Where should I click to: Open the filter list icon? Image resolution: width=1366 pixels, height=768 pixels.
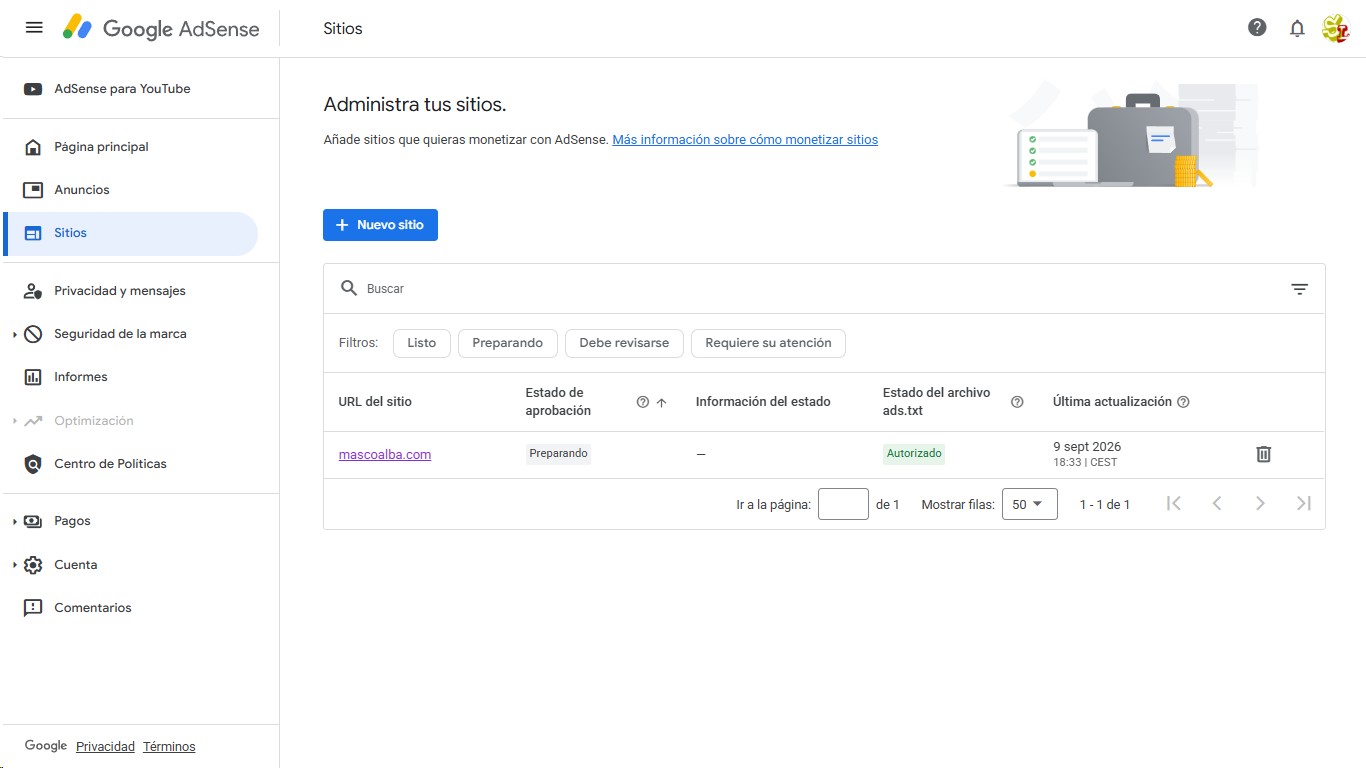pos(1299,289)
